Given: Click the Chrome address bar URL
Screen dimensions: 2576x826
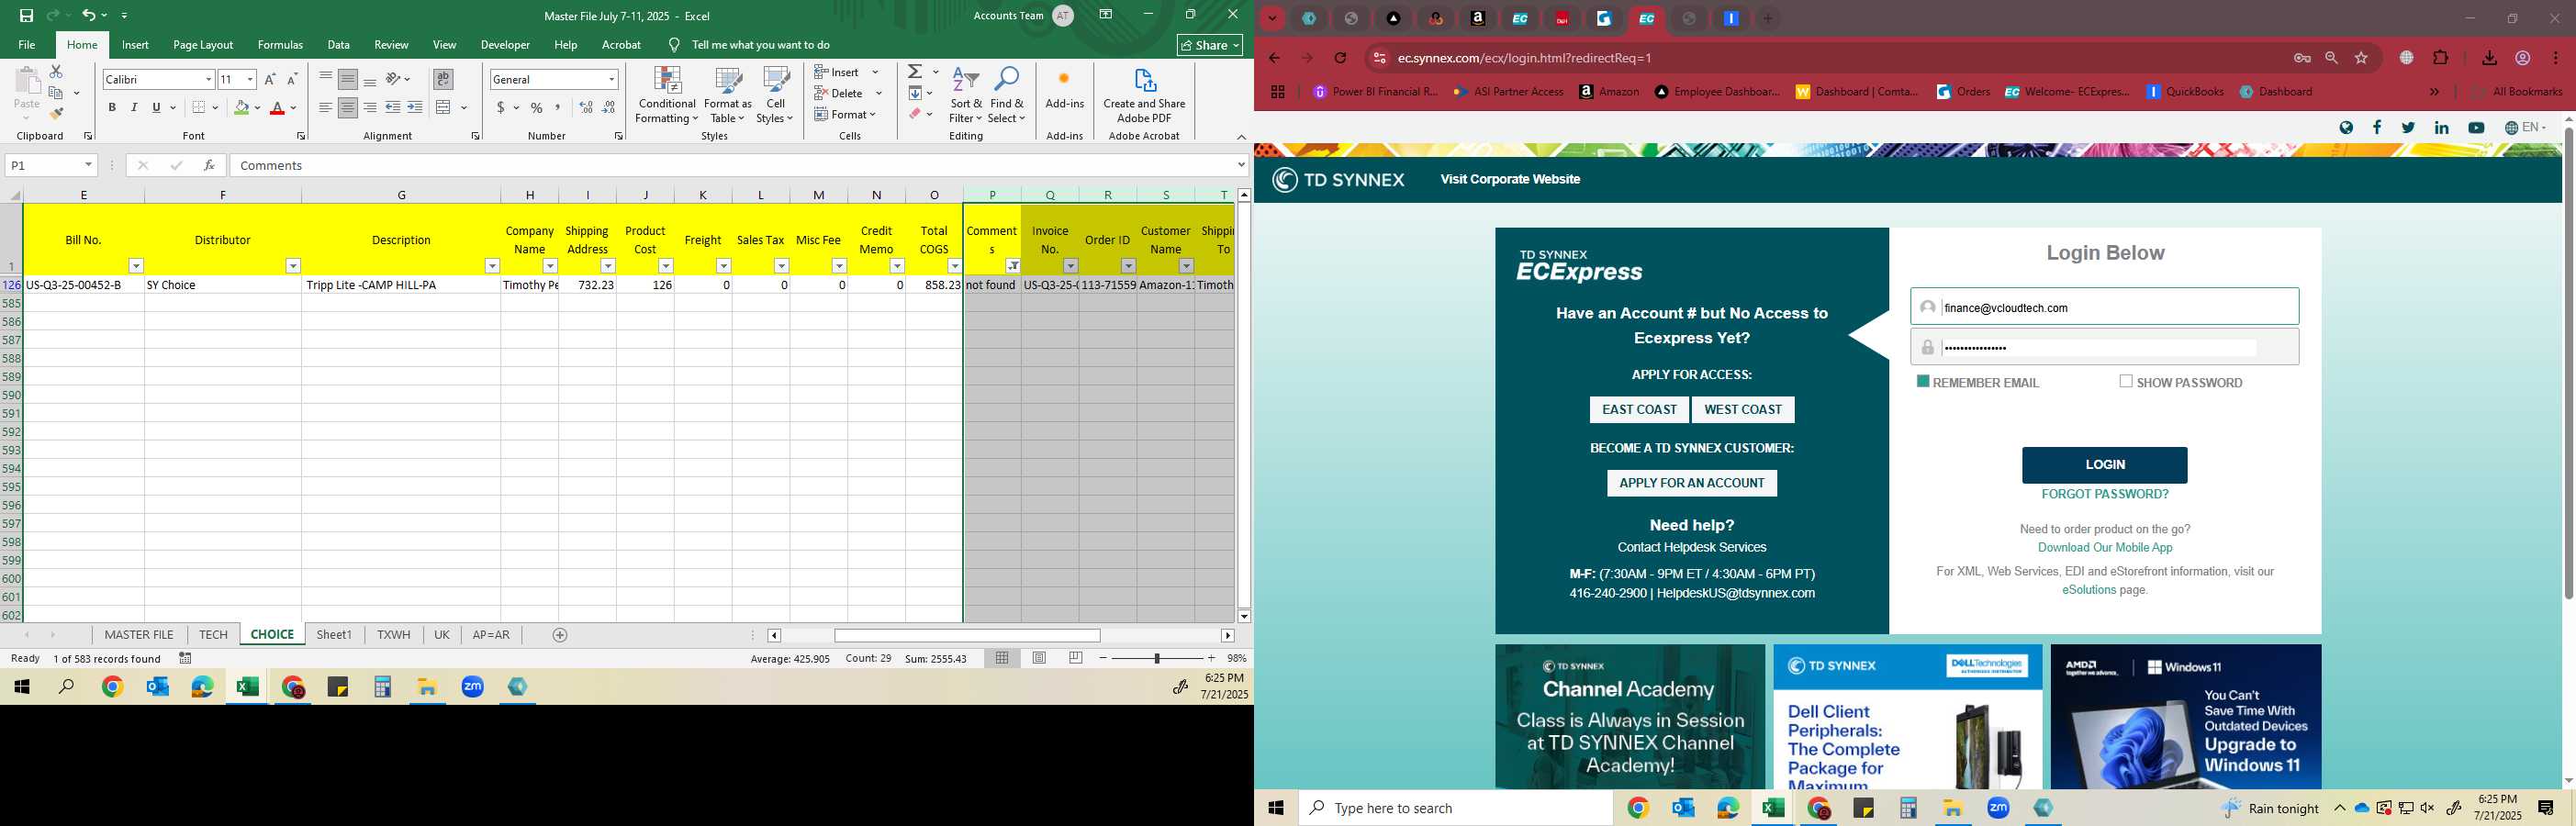Looking at the screenshot, I should point(1525,58).
